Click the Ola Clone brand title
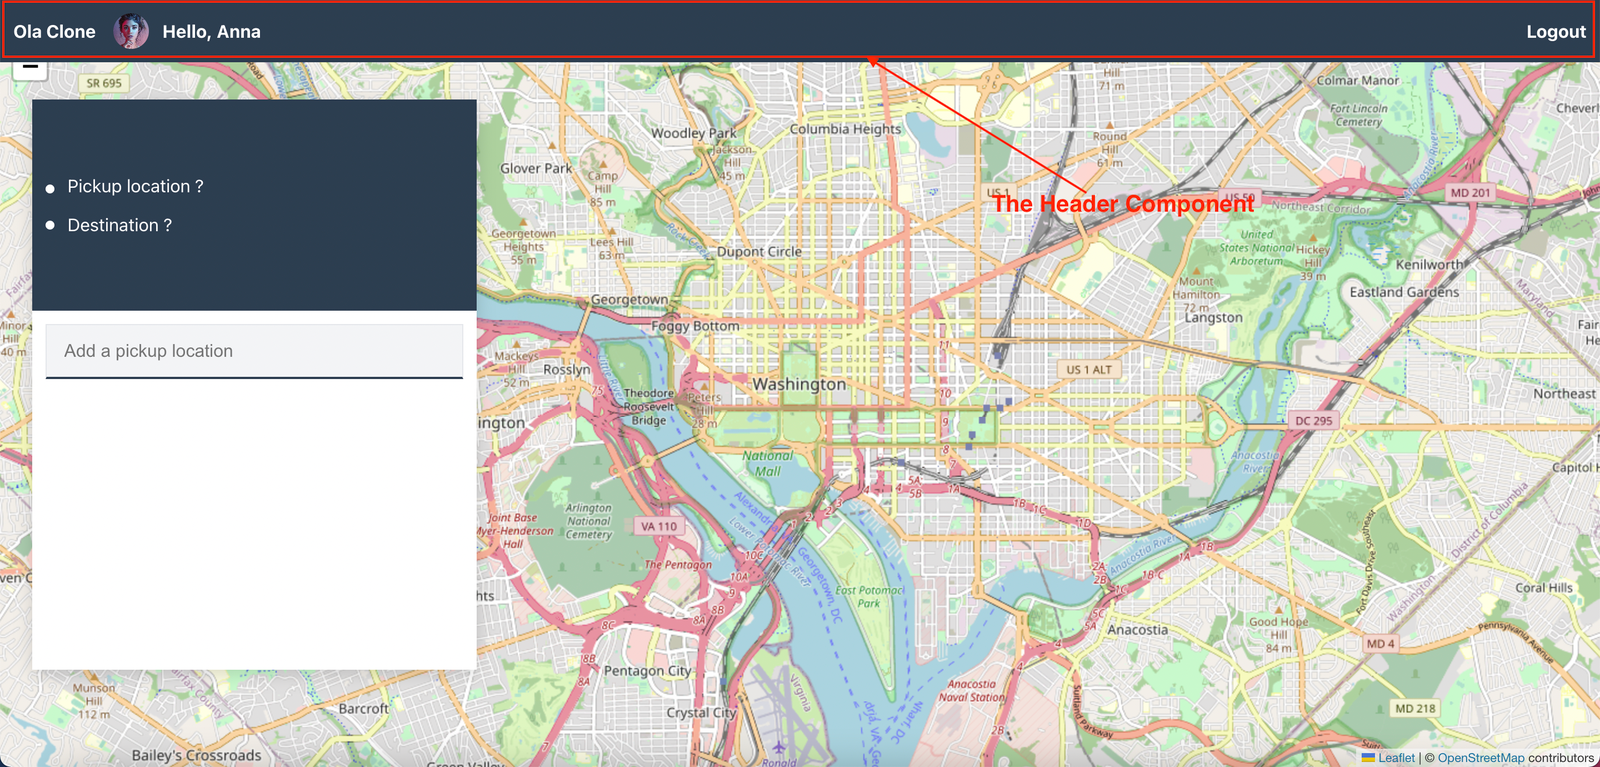This screenshot has height=767, width=1600. coord(55,32)
